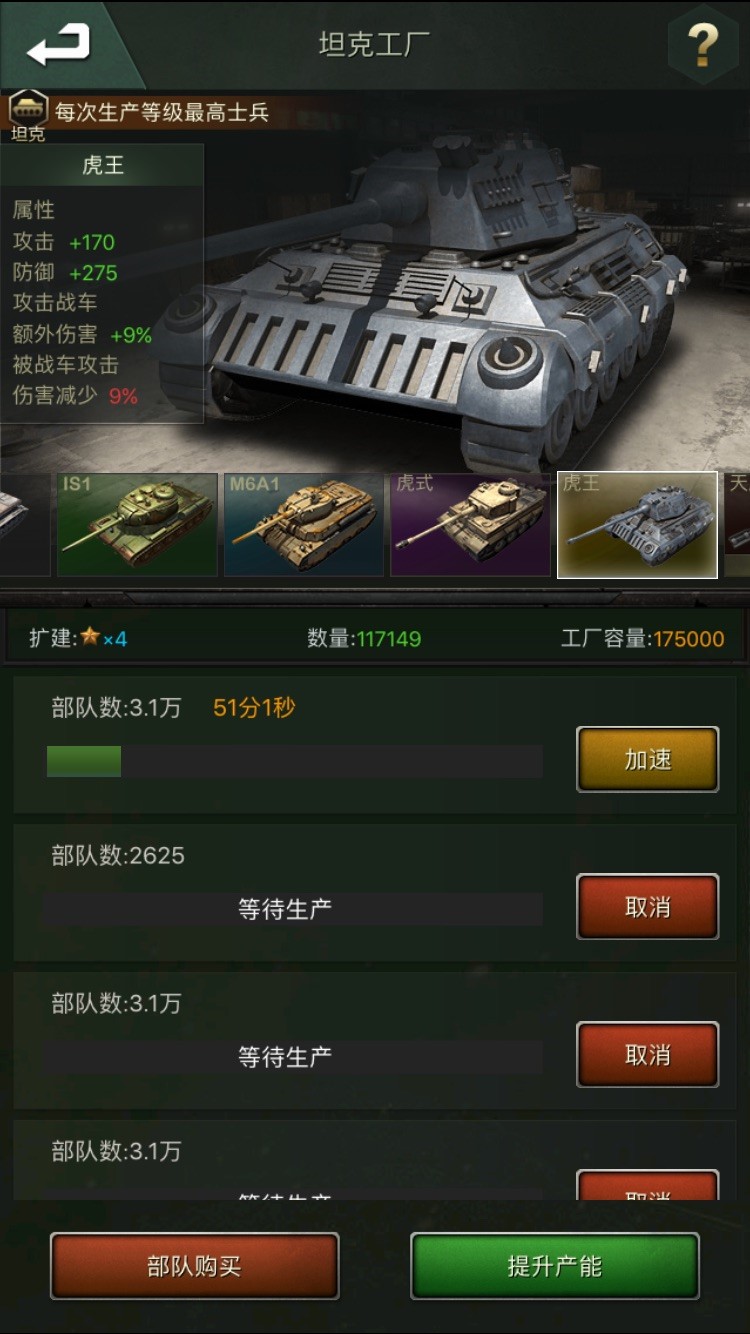Cancel the last partially visible queue item

coord(647,1185)
